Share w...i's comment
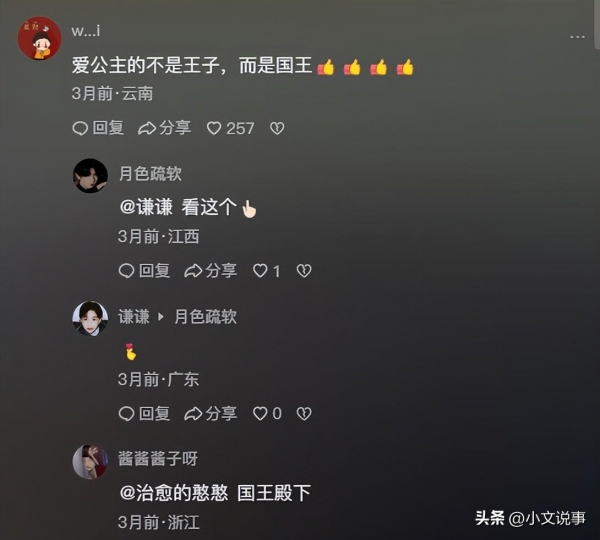This screenshot has width=600, height=540. (164, 128)
